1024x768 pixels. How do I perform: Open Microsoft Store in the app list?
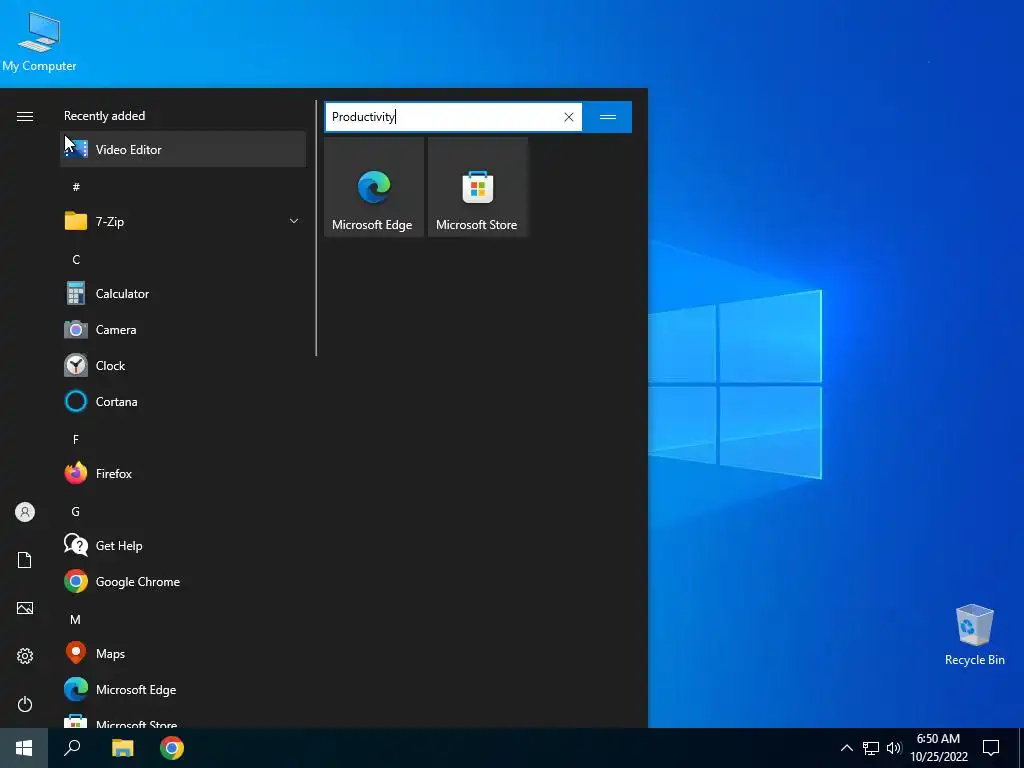click(183, 720)
